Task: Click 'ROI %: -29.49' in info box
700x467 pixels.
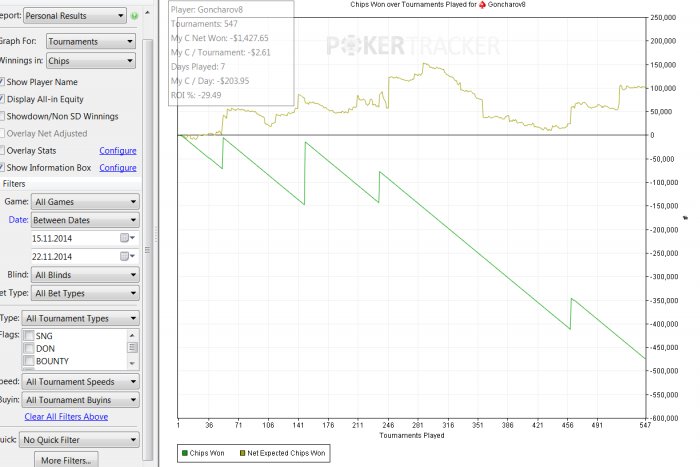Action: 196,95
